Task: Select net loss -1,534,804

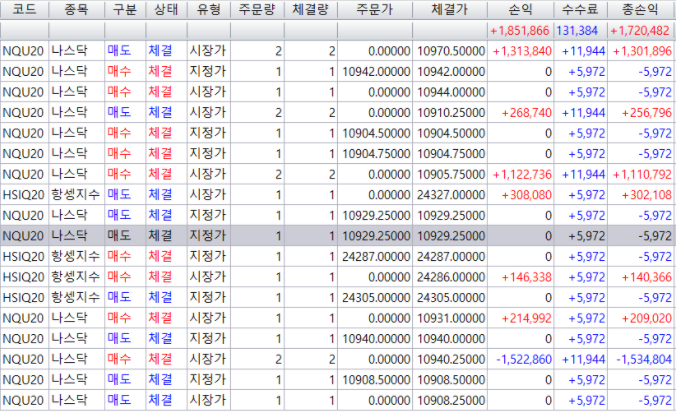Action: (644, 359)
